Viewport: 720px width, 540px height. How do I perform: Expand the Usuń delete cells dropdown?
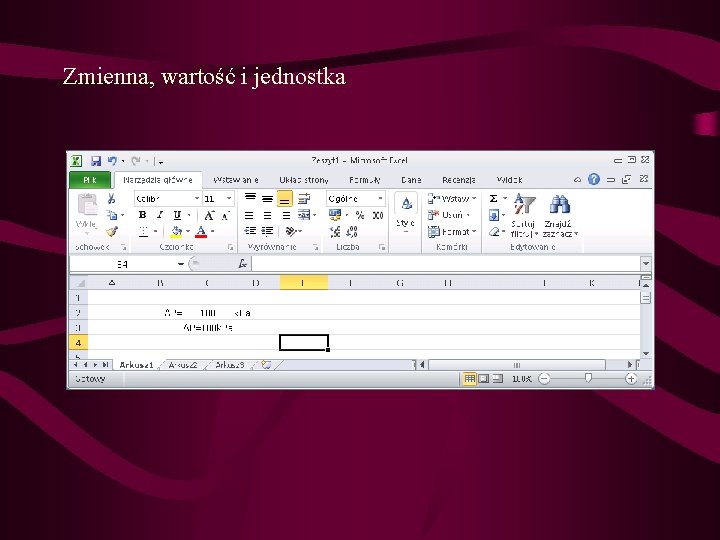[468, 215]
